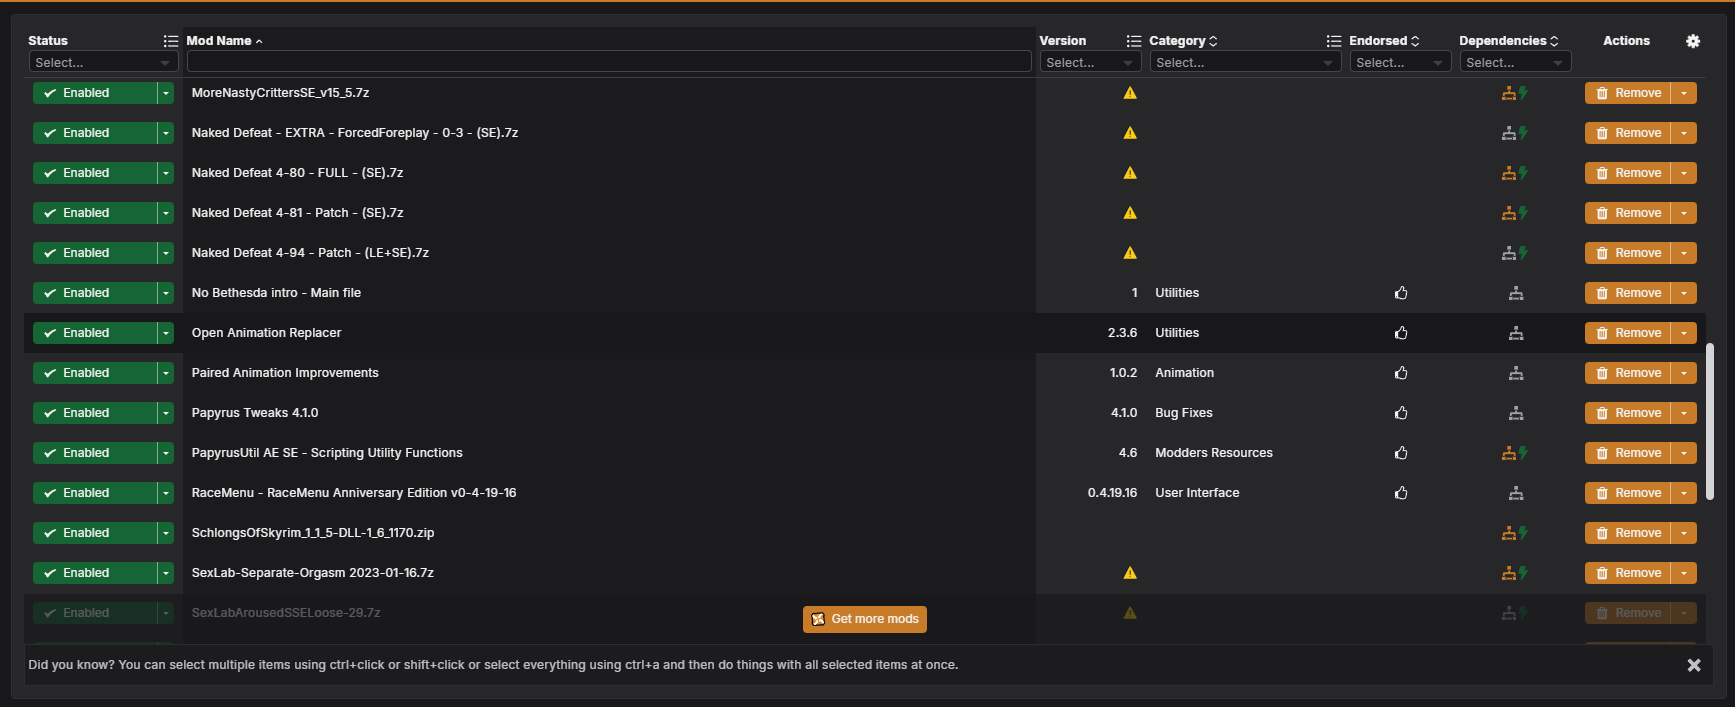Open Status filter Select dropdown

tap(103, 62)
